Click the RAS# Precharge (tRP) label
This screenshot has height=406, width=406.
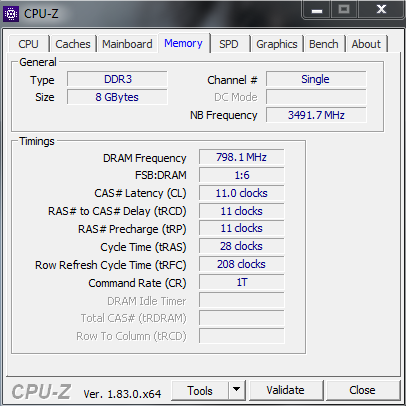[x=132, y=229]
